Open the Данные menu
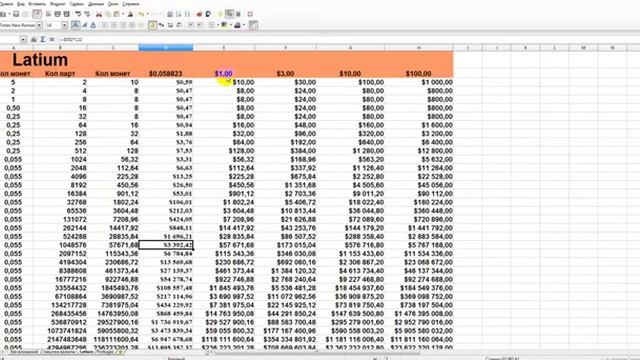 [96, 4]
